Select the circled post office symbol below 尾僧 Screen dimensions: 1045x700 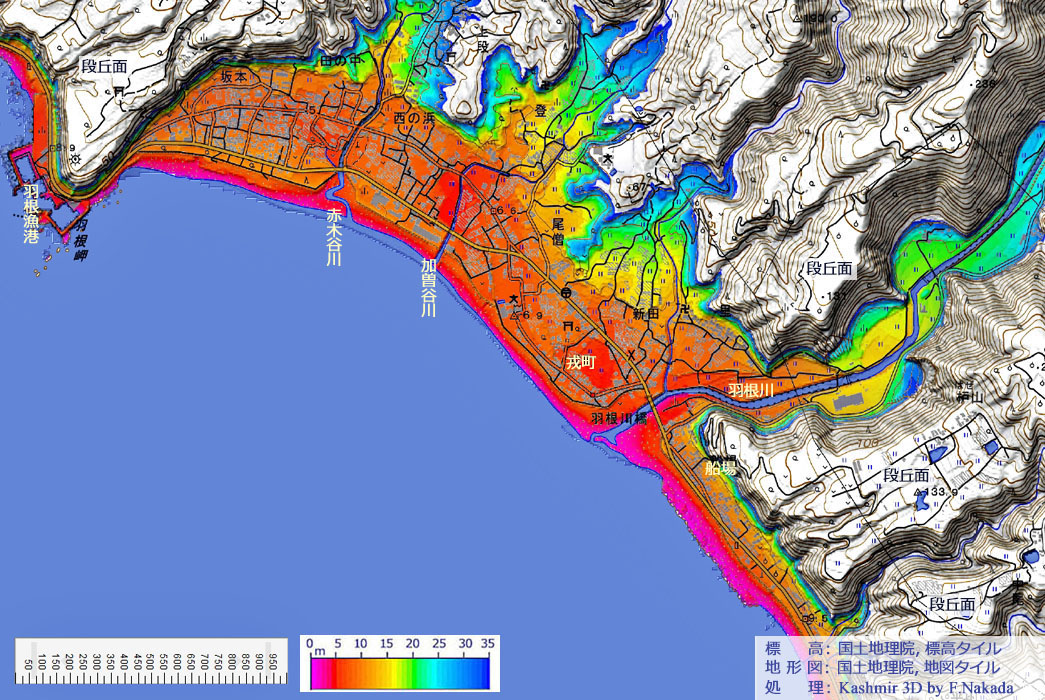pyautogui.click(x=566, y=292)
